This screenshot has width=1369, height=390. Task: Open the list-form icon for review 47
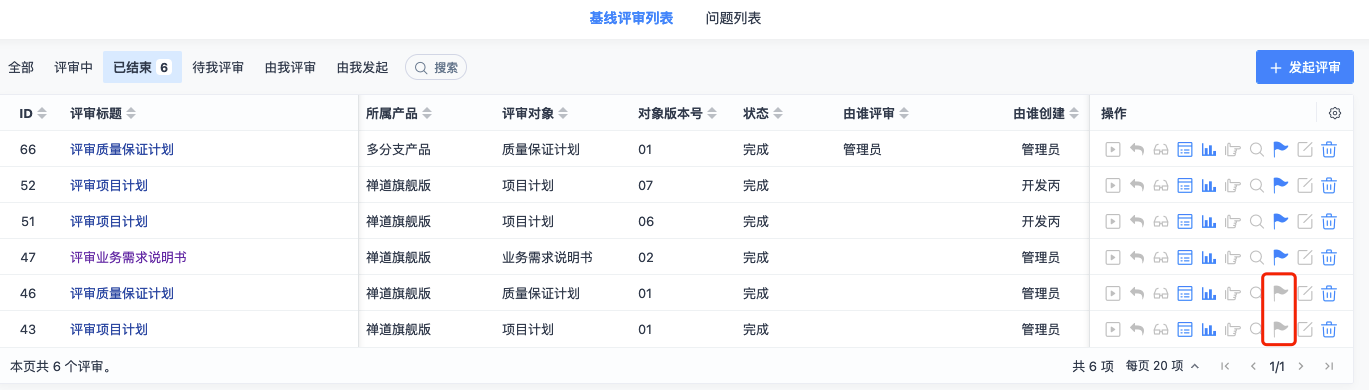coord(1185,258)
